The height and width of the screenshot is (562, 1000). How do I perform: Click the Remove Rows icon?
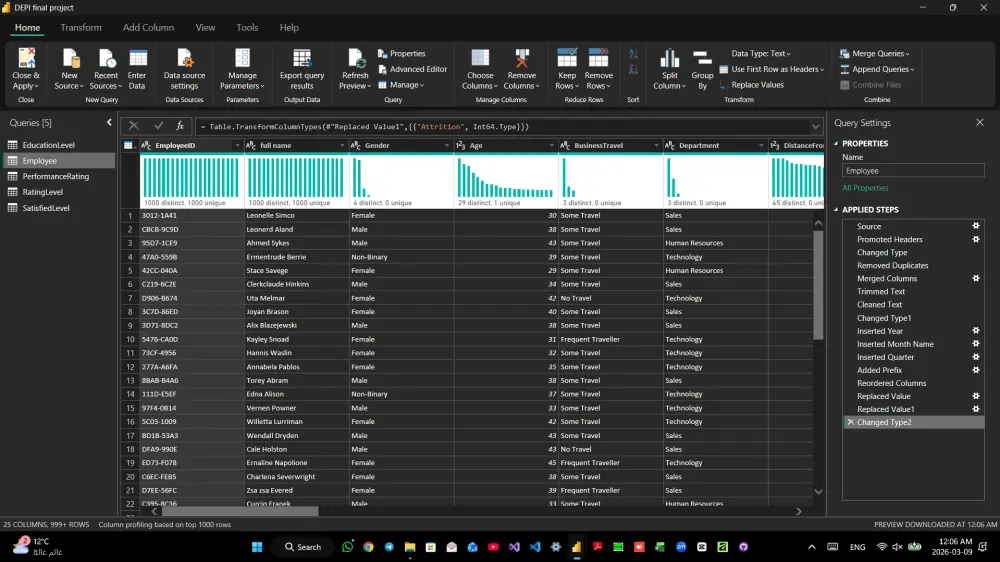pyautogui.click(x=598, y=58)
